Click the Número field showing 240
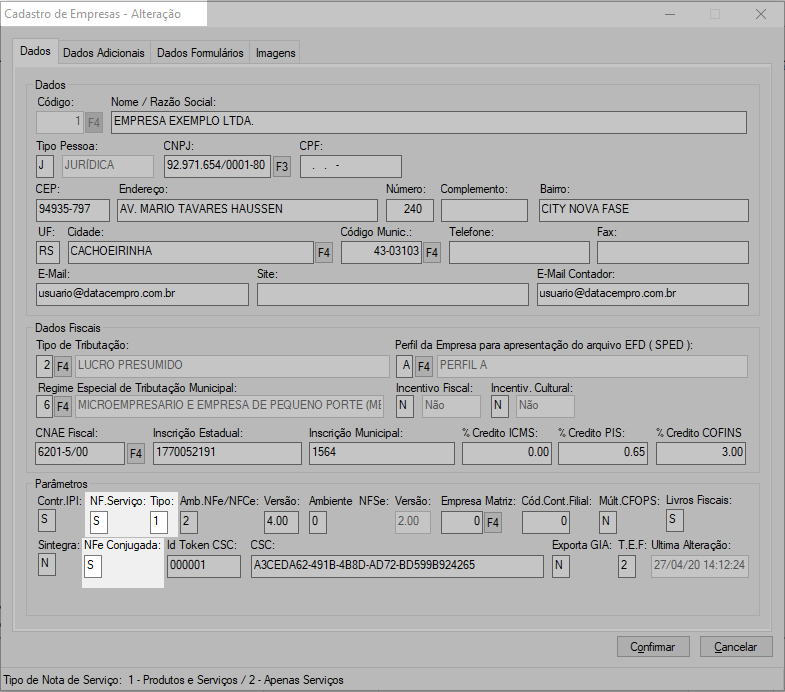The image size is (785, 692). (x=410, y=210)
